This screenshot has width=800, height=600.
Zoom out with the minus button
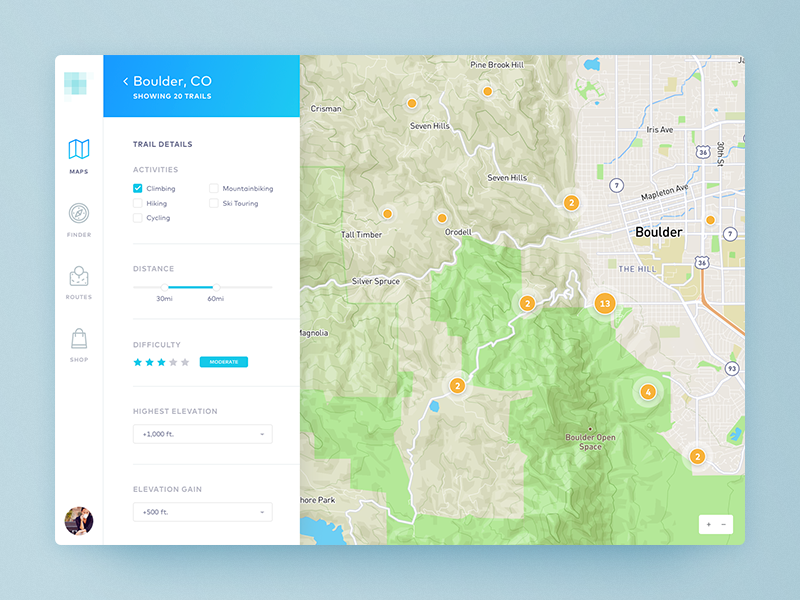(x=724, y=524)
